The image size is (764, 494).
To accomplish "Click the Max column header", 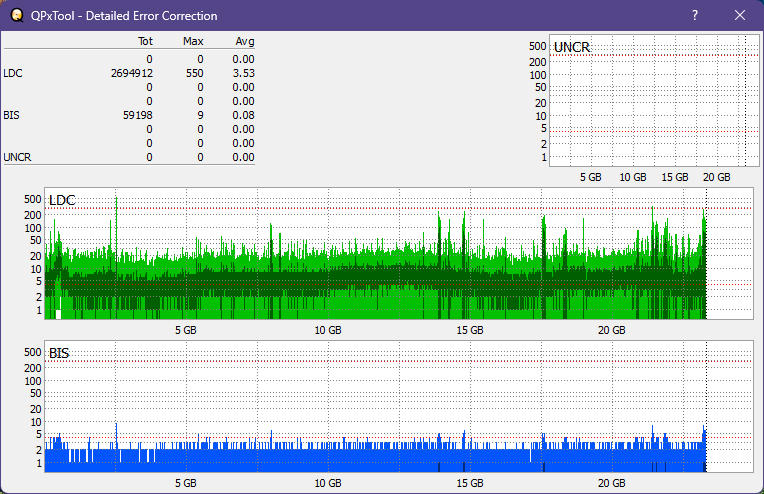I will [x=193, y=41].
